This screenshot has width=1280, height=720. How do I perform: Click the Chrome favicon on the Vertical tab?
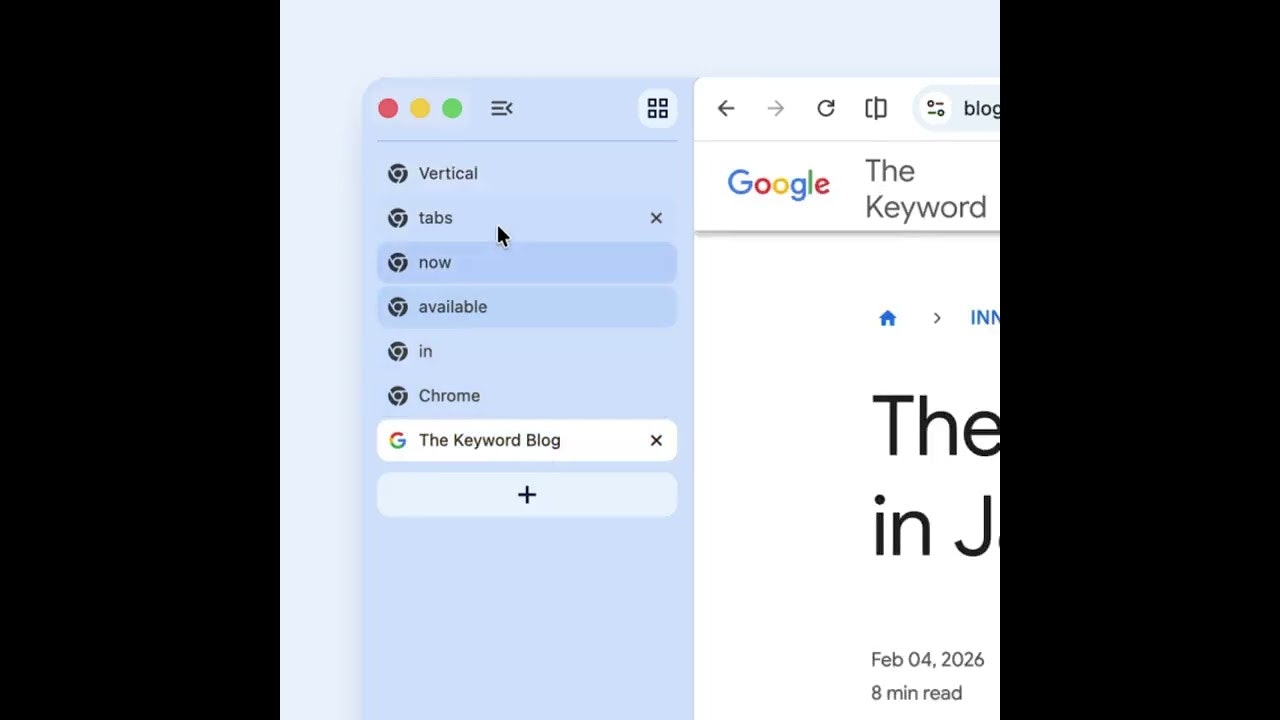coord(397,173)
